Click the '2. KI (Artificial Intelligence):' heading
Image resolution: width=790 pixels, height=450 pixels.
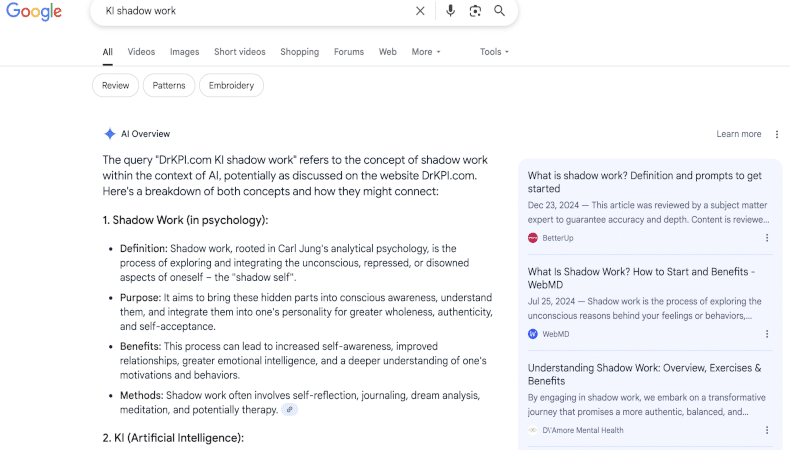(173, 438)
